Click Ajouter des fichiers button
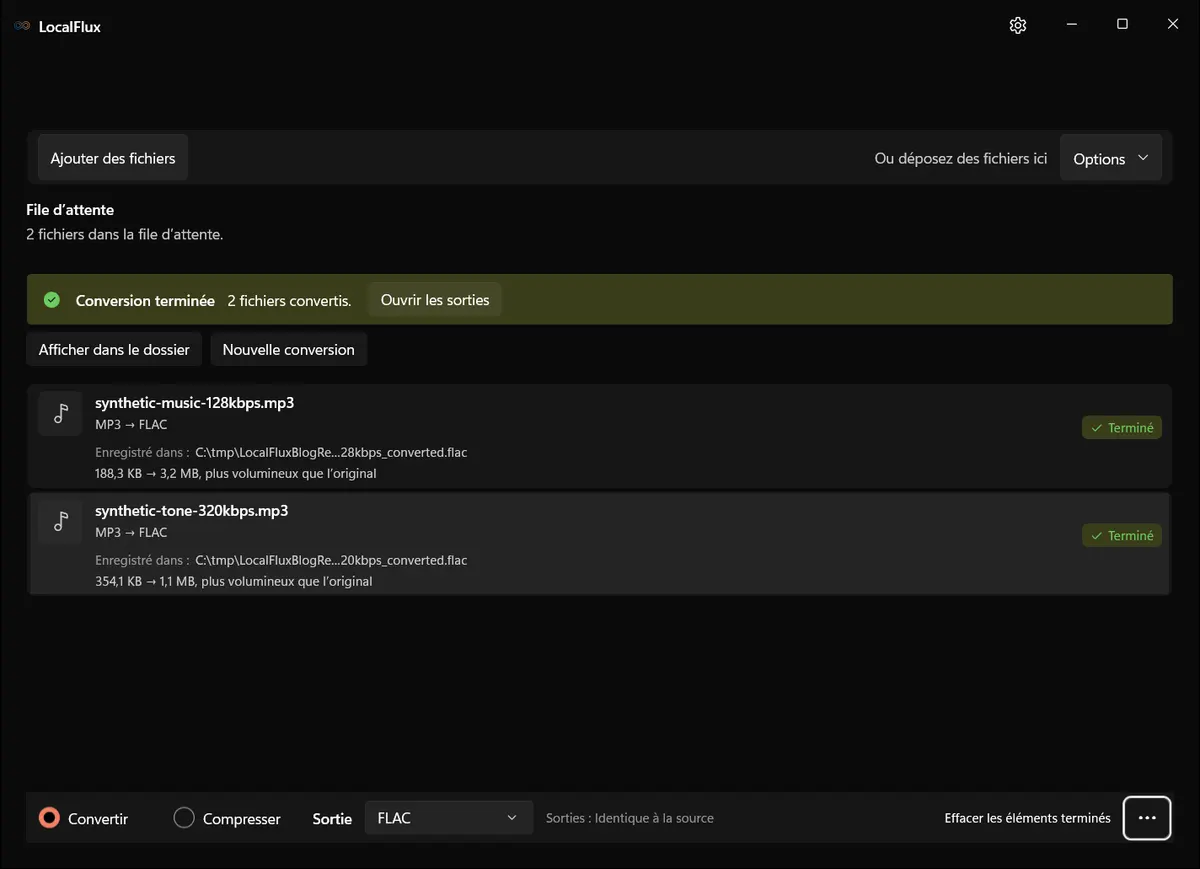The width and height of the screenshot is (1200, 869). [x=113, y=158]
